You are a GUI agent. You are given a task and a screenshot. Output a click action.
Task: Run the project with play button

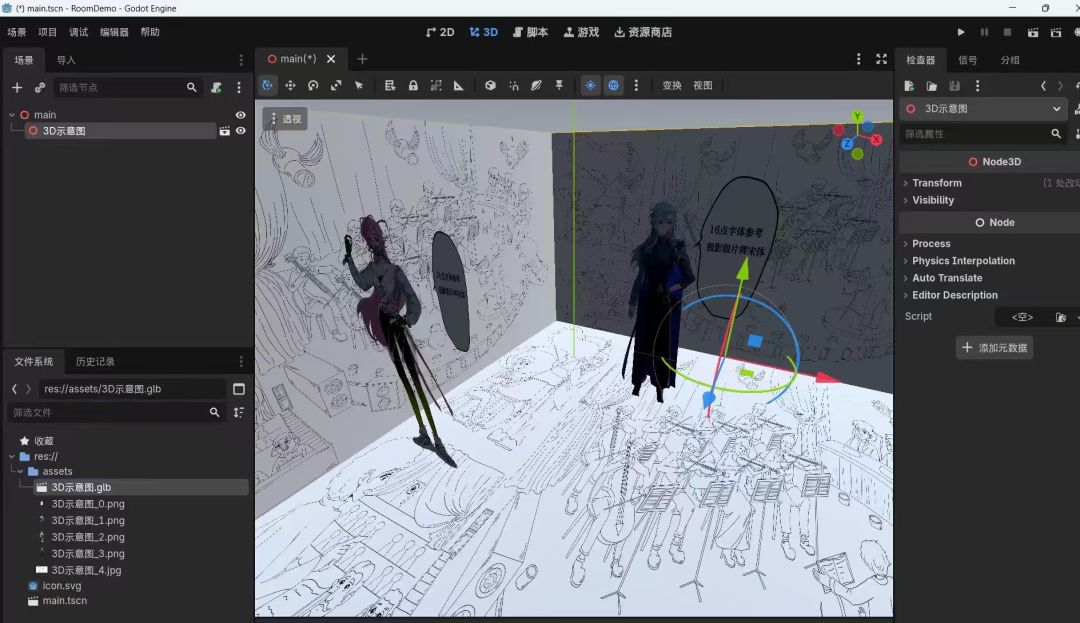click(x=961, y=32)
